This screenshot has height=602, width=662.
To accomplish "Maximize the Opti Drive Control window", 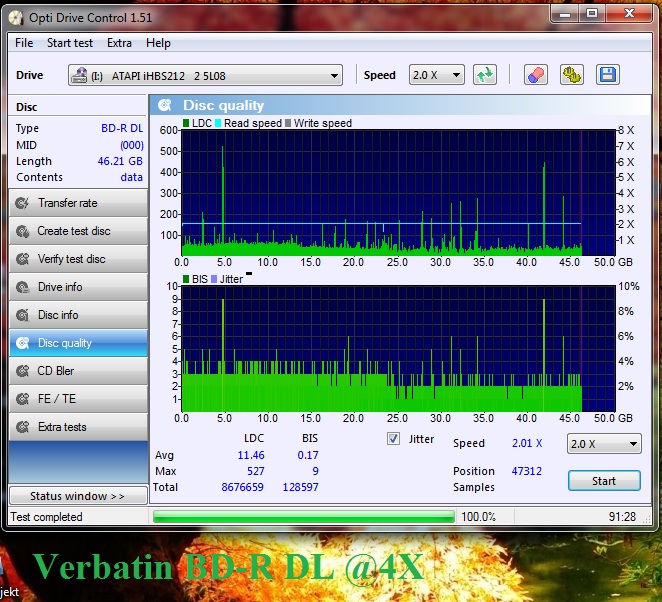I will [x=592, y=14].
